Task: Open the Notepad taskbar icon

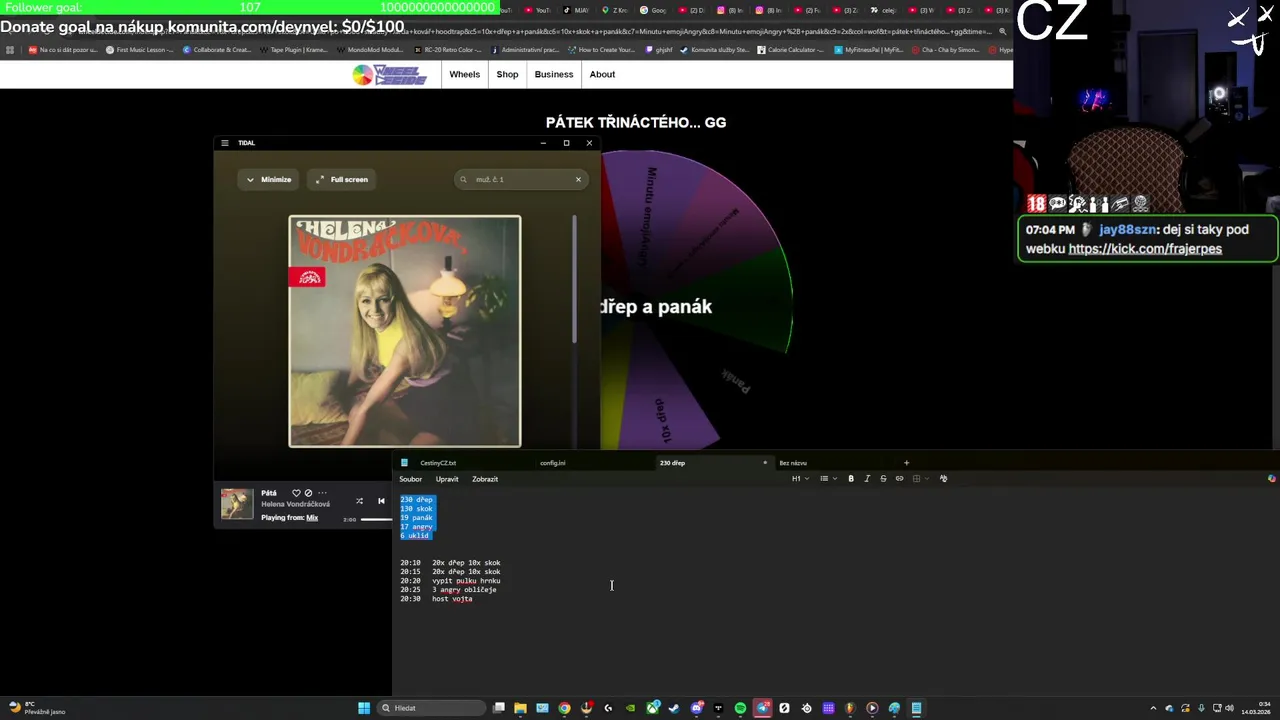Action: tap(916, 708)
